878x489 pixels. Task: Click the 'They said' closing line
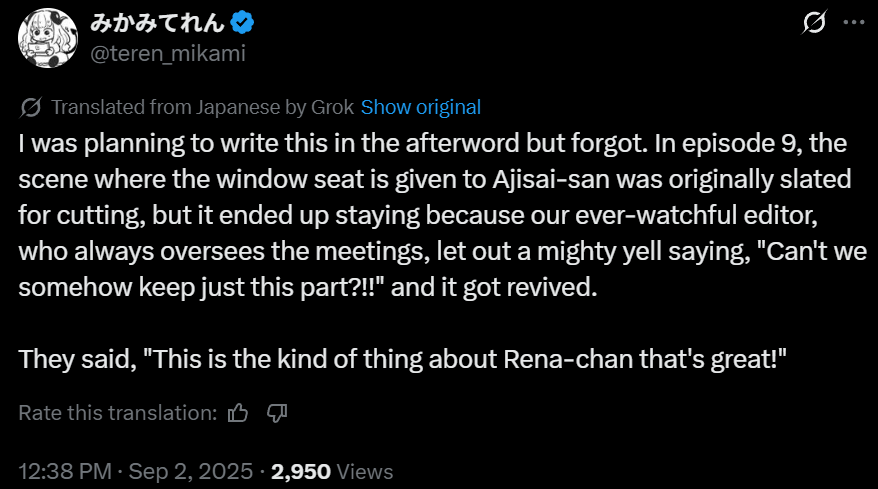[x=400, y=357]
